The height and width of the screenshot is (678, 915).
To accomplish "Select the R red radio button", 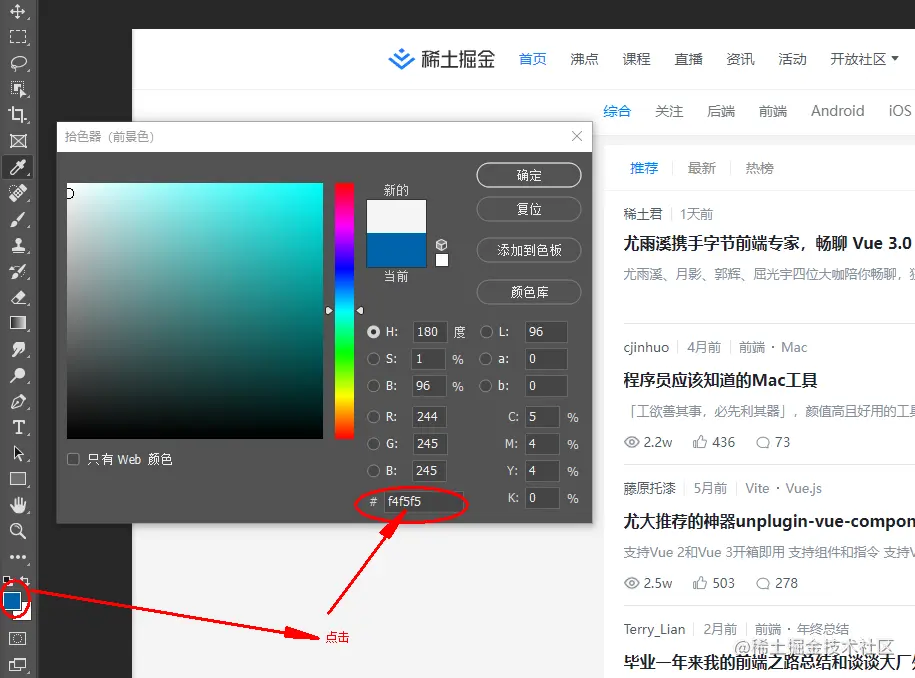I will 373,417.
